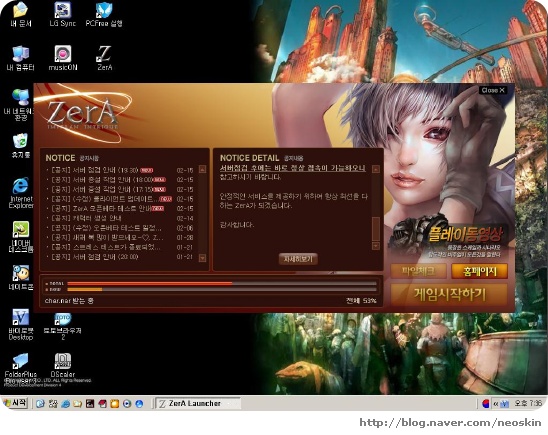Open the 시작 Start menu

(15, 403)
